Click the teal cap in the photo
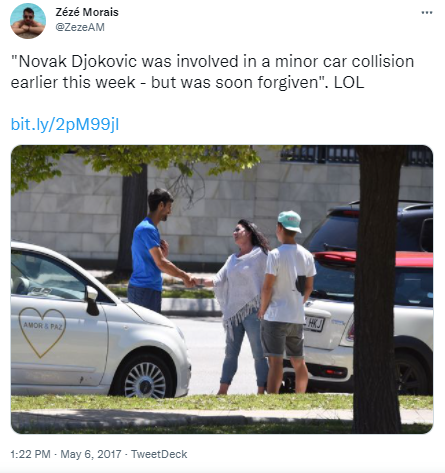The width and height of the screenshot is (445, 473). coord(290,221)
